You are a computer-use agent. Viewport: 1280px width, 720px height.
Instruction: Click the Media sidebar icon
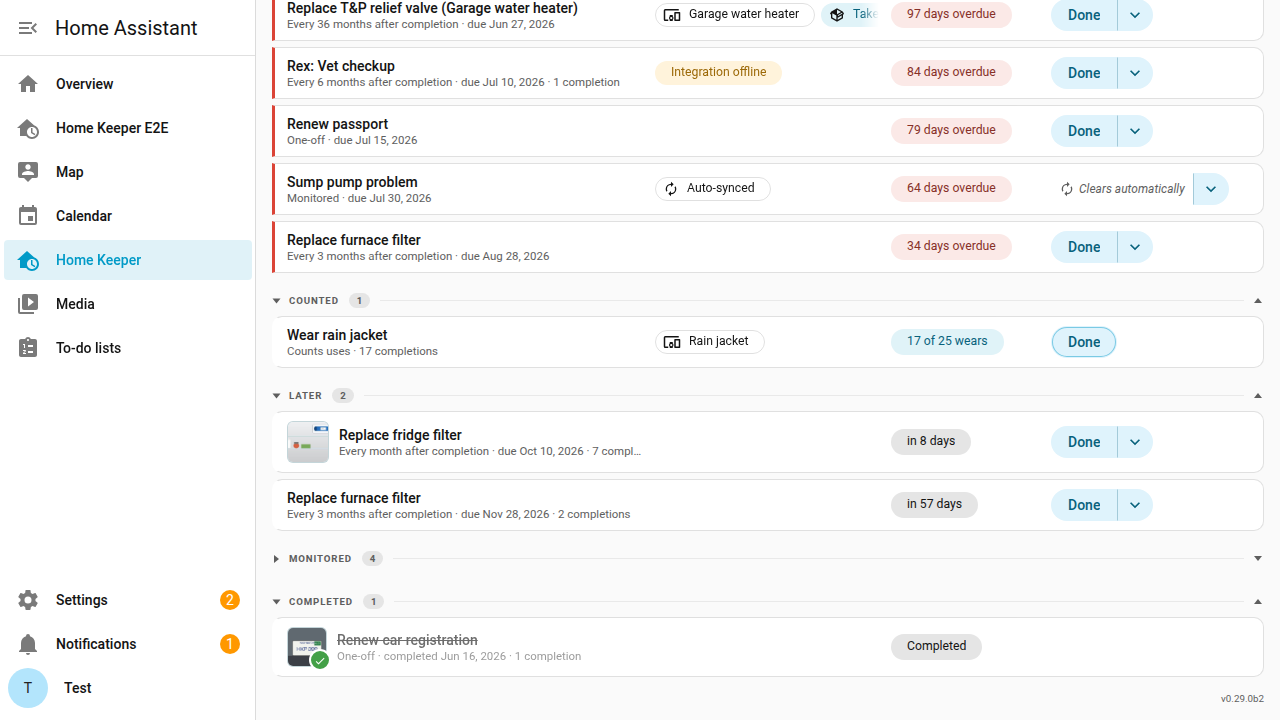pos(28,304)
